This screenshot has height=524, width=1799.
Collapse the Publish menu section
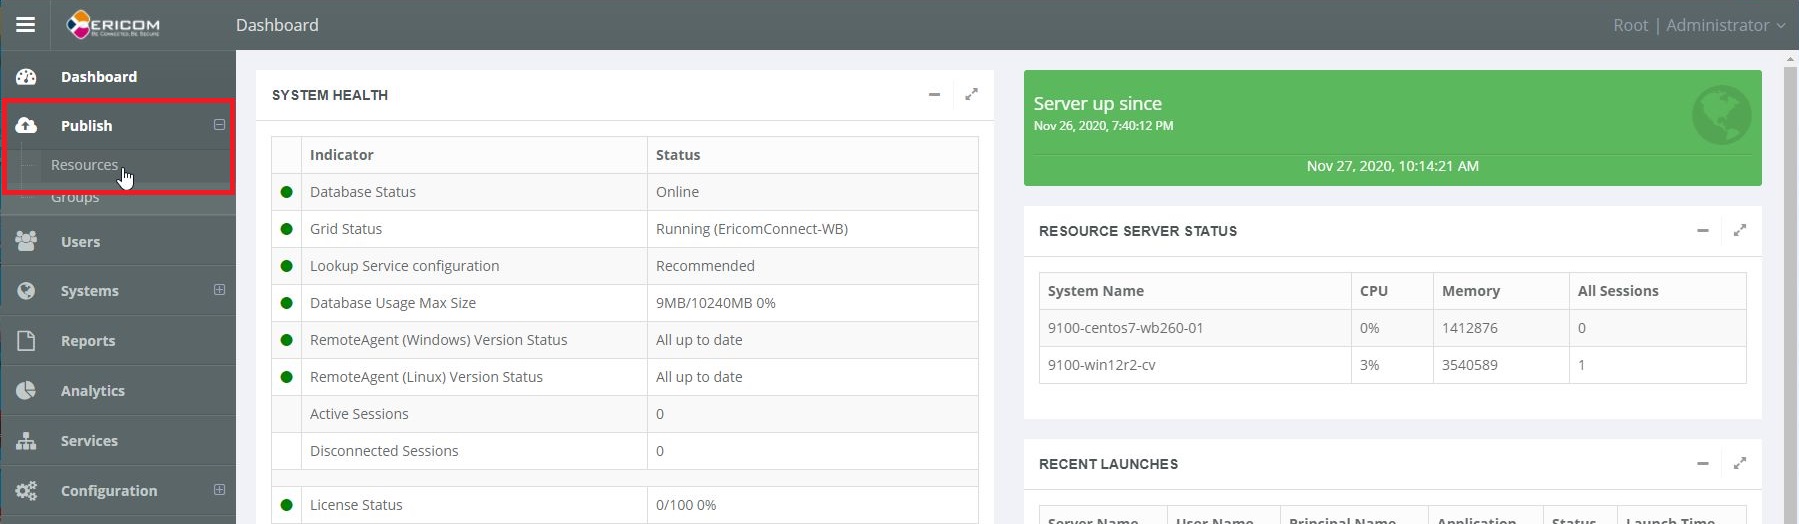(219, 125)
